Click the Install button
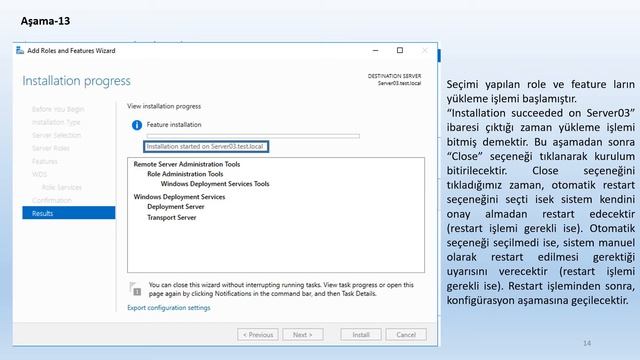The image size is (640, 360). click(x=361, y=335)
